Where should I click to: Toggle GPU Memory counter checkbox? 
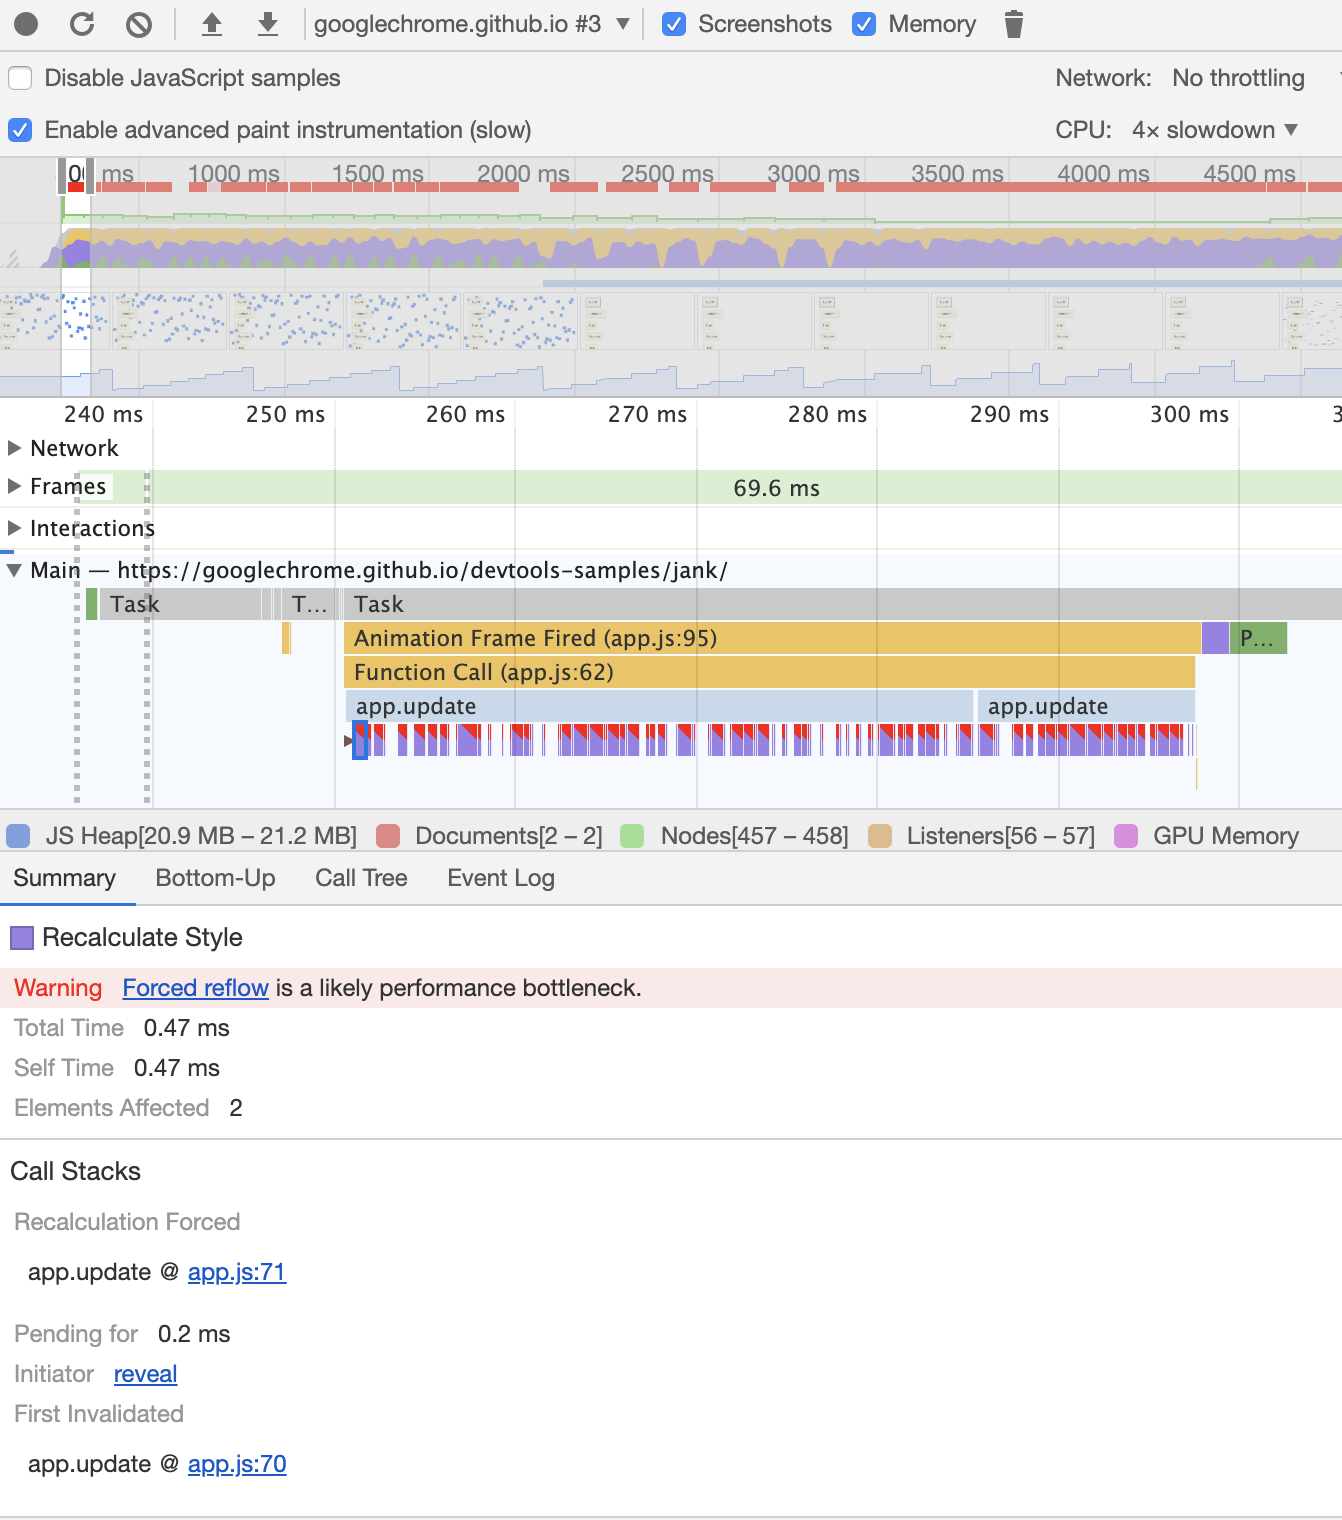click(1126, 836)
